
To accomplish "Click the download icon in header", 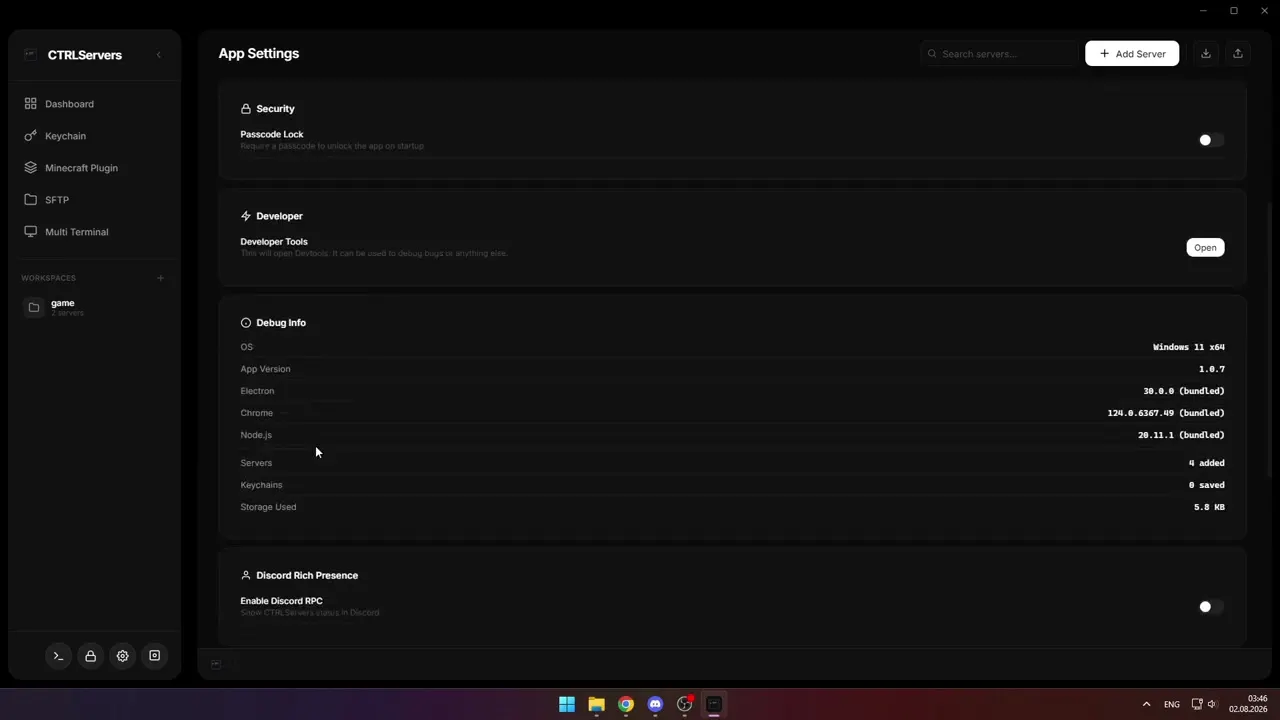I will pyautogui.click(x=1206, y=54).
